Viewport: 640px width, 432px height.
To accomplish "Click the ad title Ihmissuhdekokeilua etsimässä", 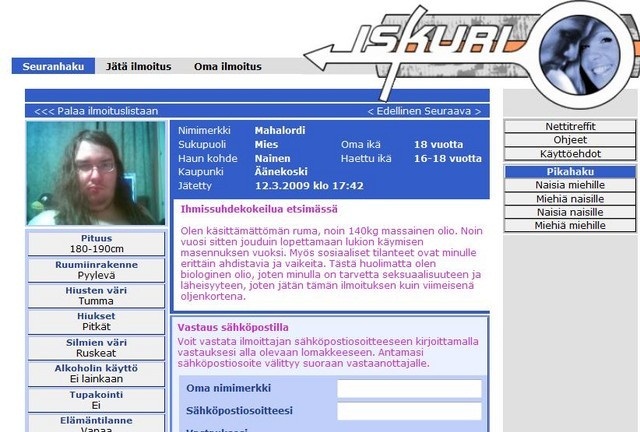I will pos(259,209).
